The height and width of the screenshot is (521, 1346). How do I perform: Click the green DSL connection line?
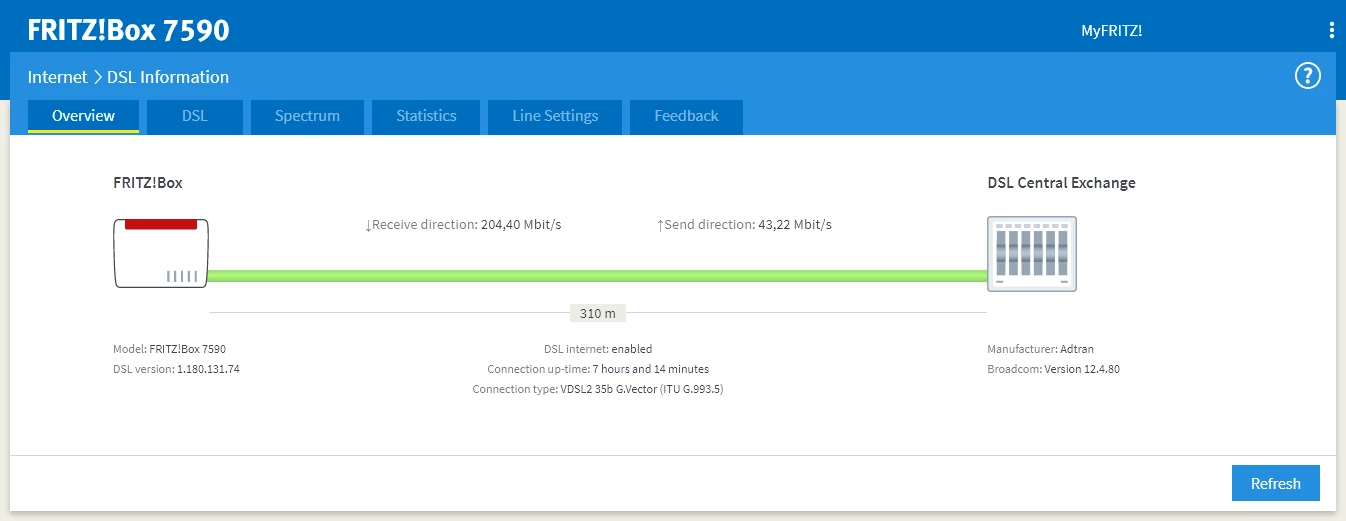(597, 275)
